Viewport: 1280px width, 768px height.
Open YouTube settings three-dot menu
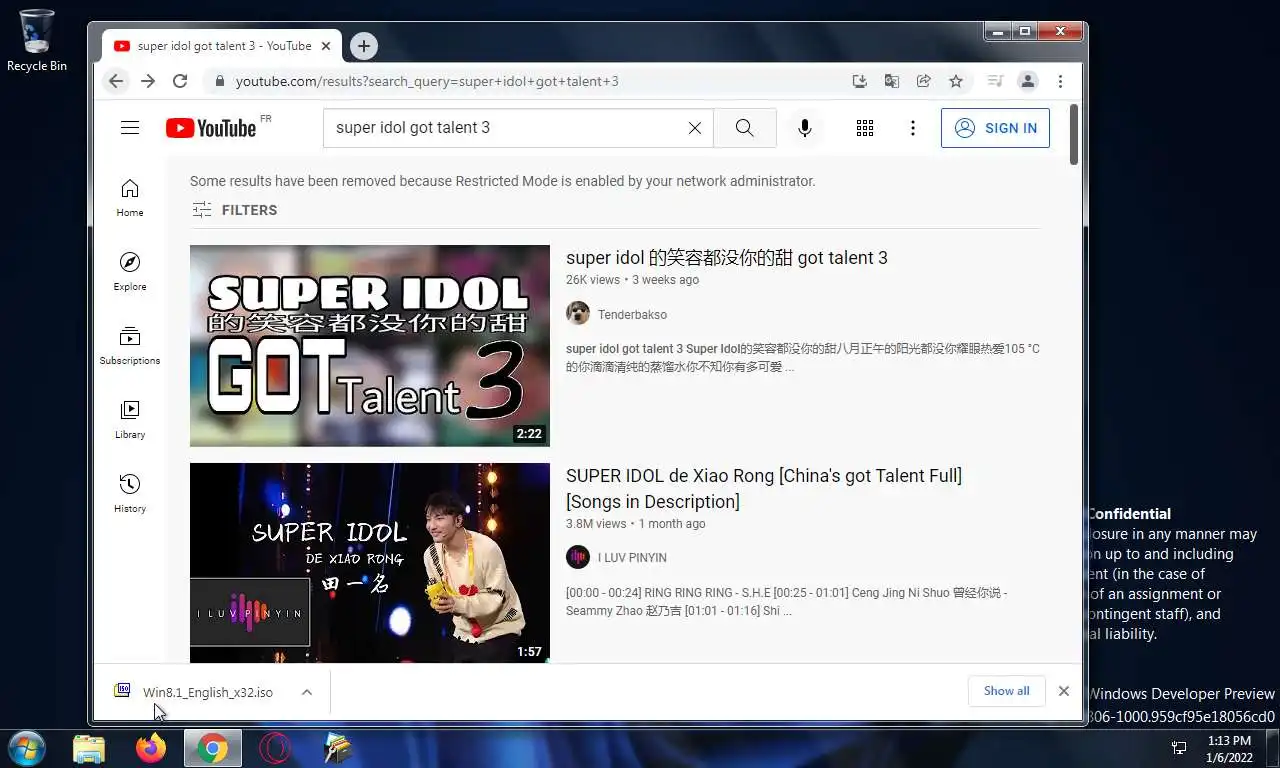[913, 128]
